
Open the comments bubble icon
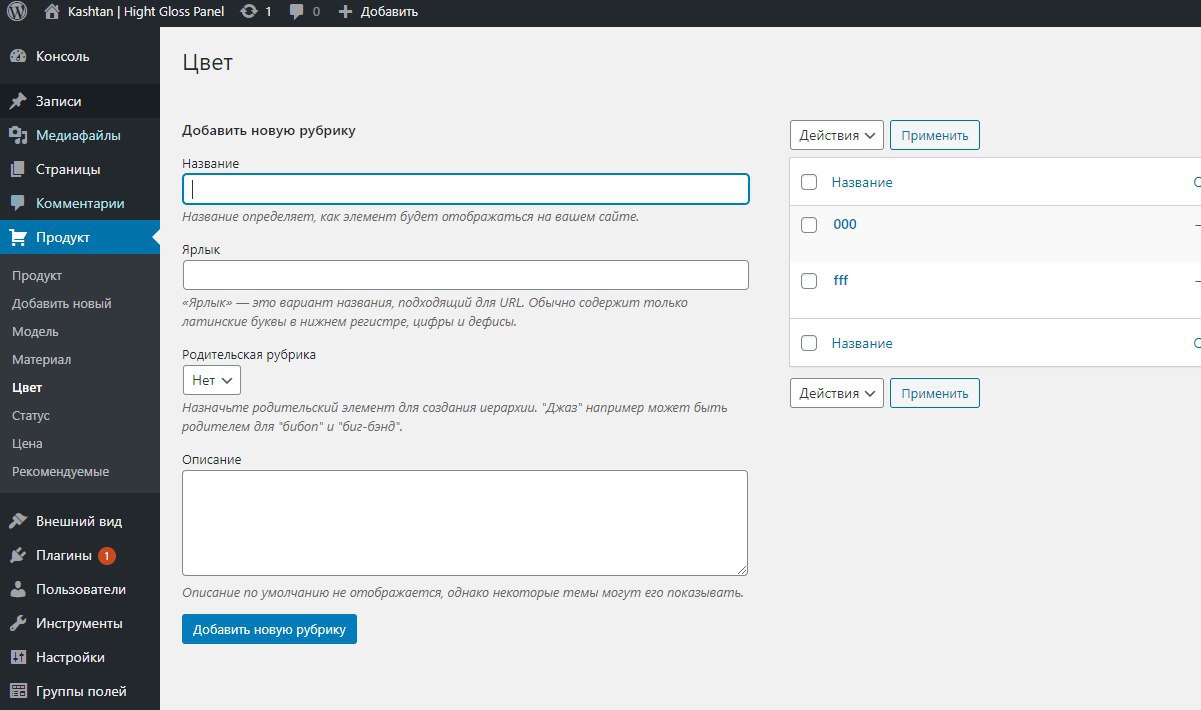click(x=297, y=12)
